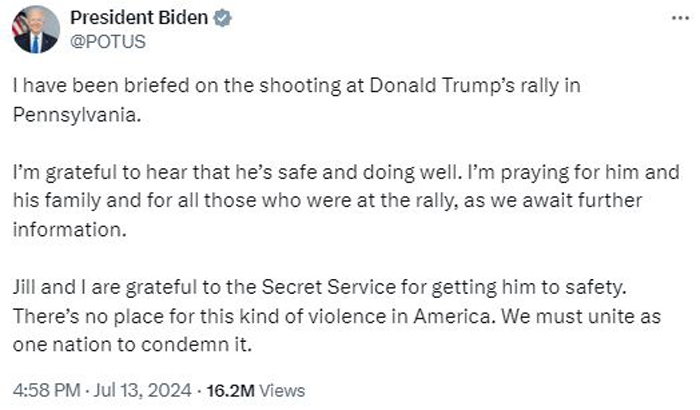Image resolution: width=700 pixels, height=410 pixels.
Task: Visit the @POTUS handle link
Action: click(108, 42)
